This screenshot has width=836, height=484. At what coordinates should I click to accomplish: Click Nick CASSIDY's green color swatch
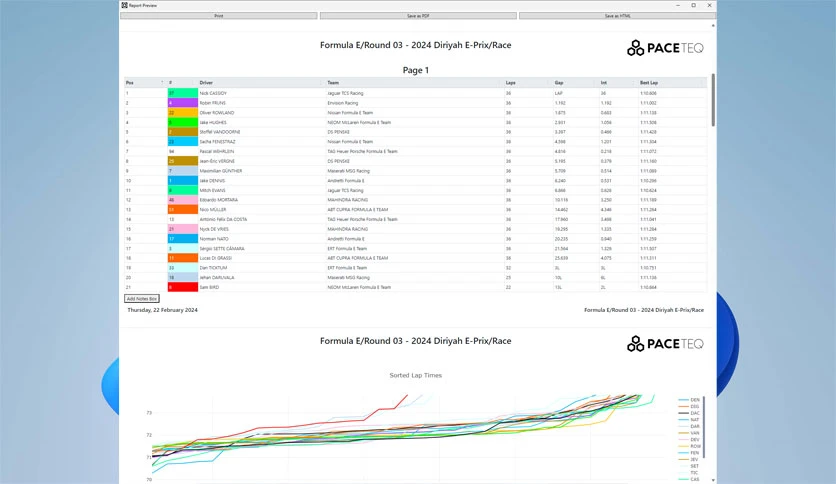tap(182, 93)
